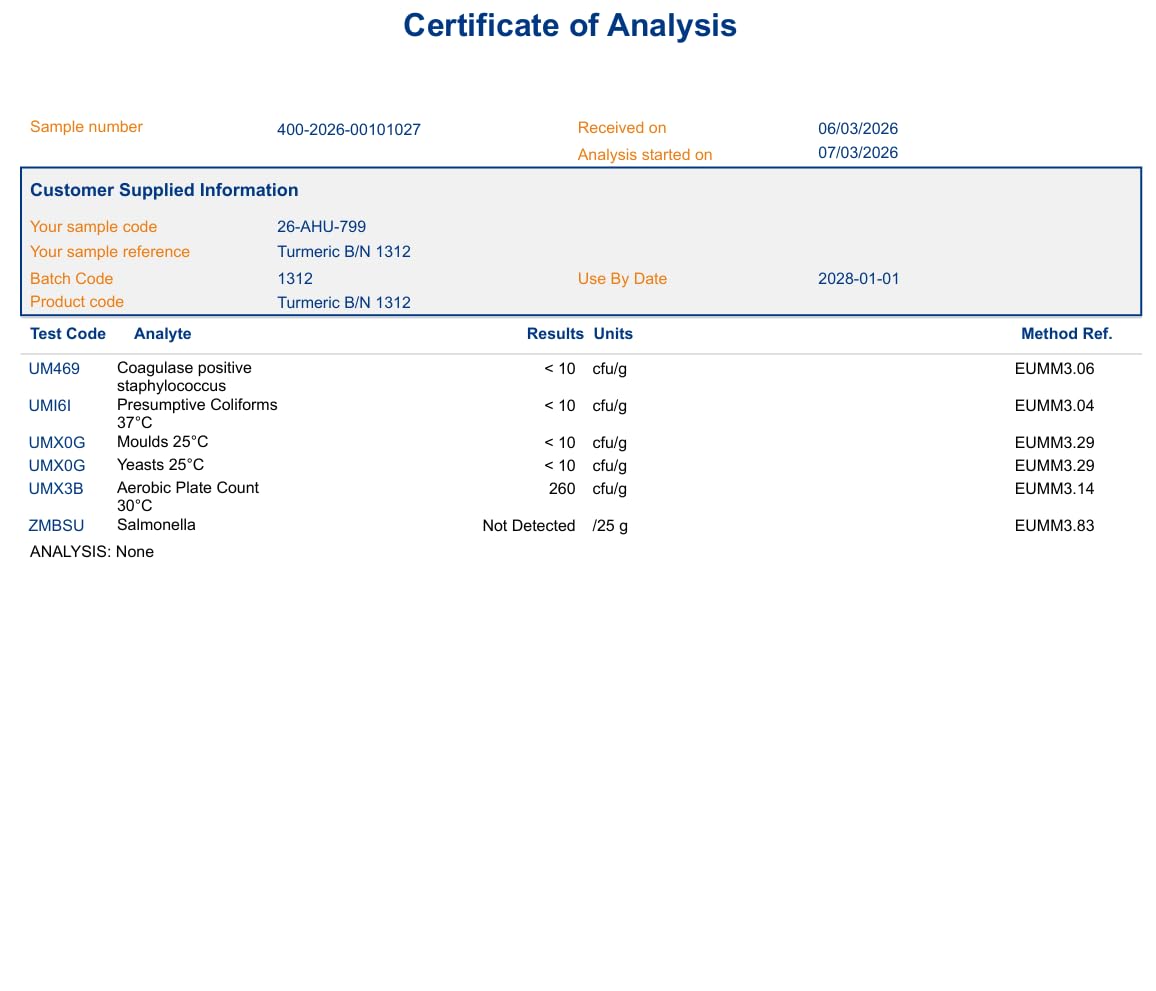The image size is (1156, 991).
Task: Open test code UMX3B
Action: coord(56,489)
